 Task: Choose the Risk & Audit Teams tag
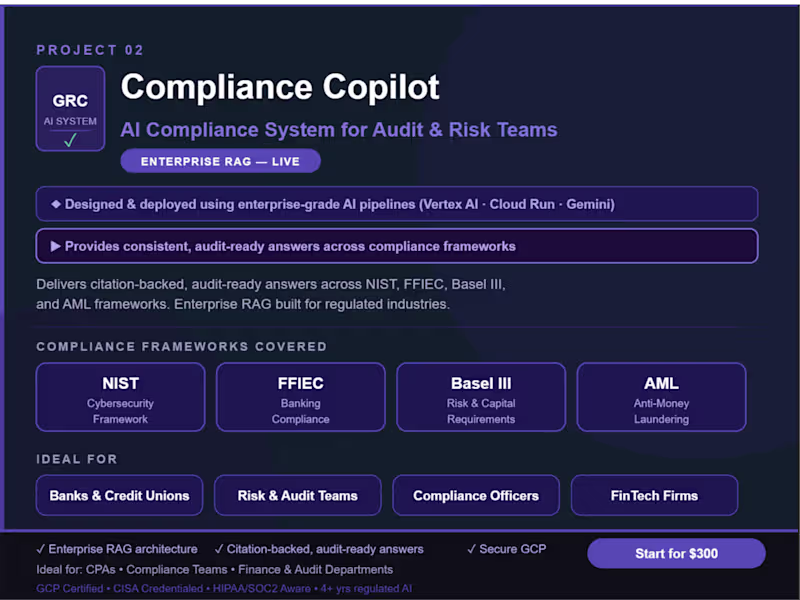pyautogui.click(x=297, y=495)
